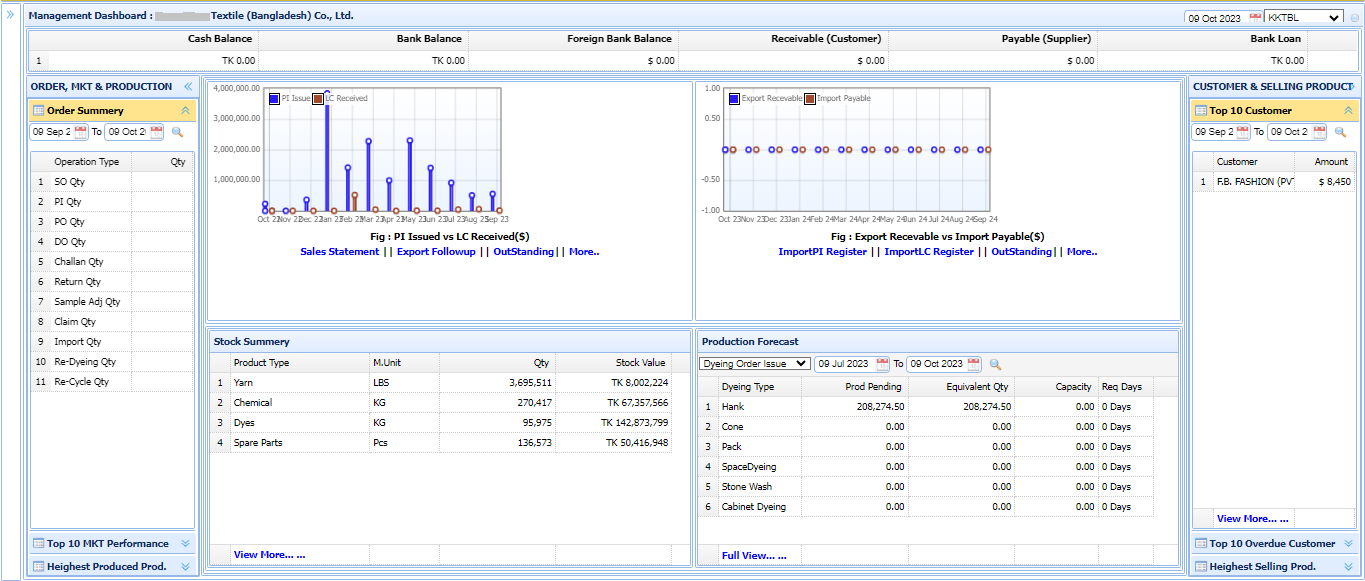The height and width of the screenshot is (581, 1365).
Task: Click Production Forecast 09 Jul 2023 field
Action: pos(846,364)
